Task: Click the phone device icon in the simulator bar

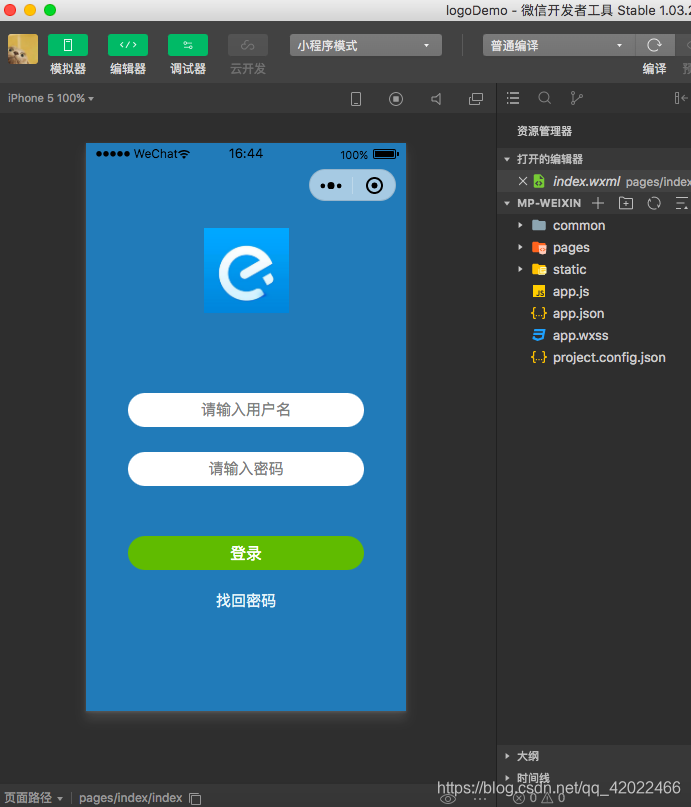Action: click(356, 99)
